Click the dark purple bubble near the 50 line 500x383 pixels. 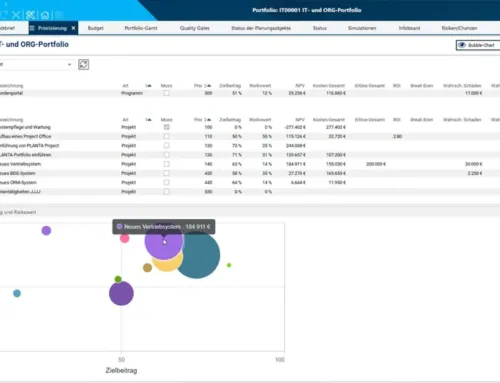pos(121,293)
